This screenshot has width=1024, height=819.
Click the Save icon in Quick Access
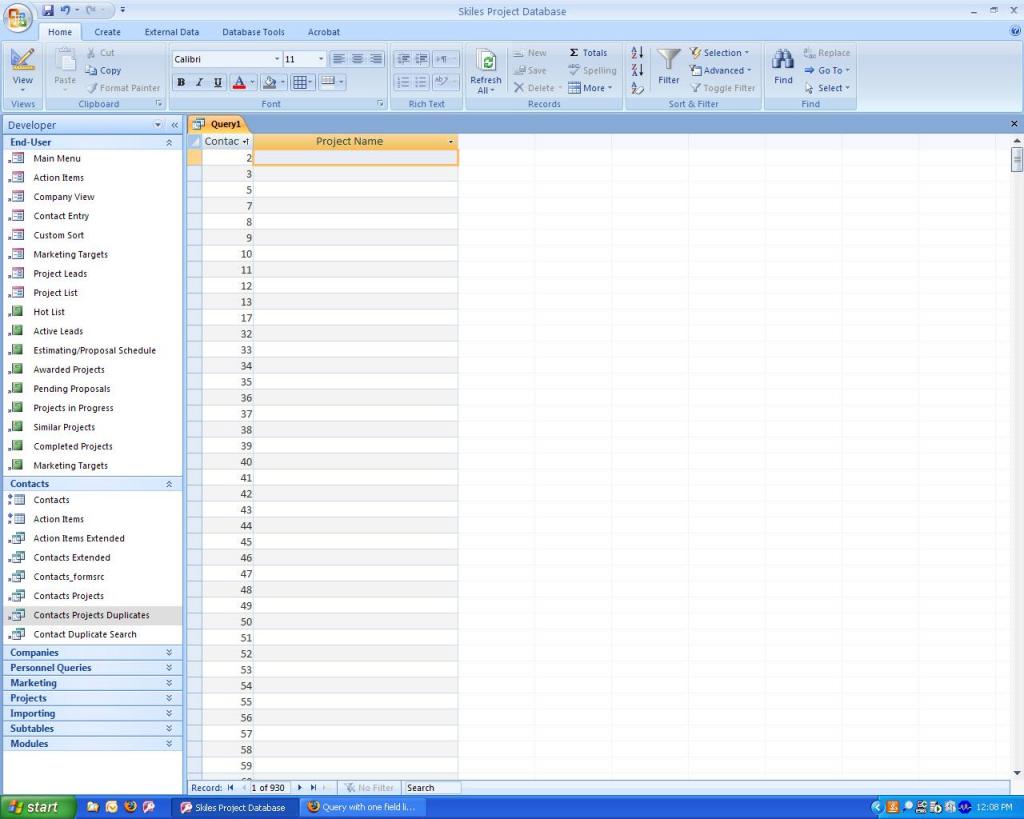48,10
